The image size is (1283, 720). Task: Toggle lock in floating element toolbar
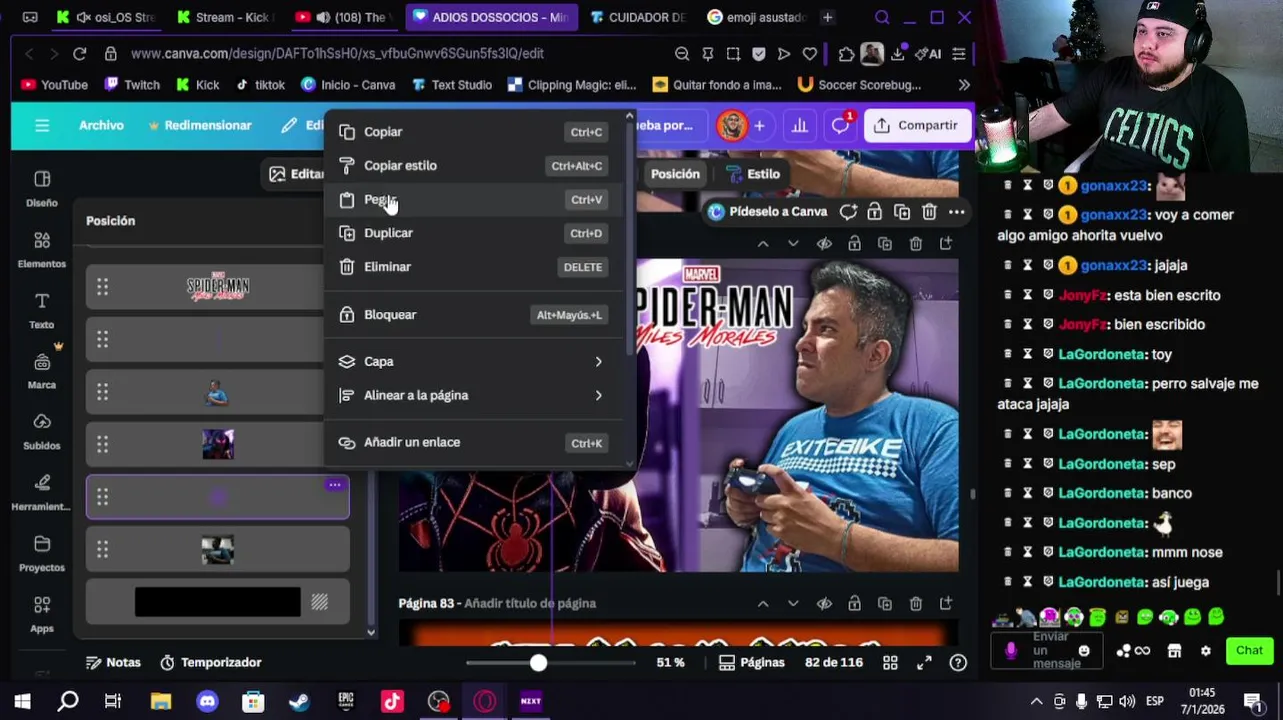click(x=875, y=212)
